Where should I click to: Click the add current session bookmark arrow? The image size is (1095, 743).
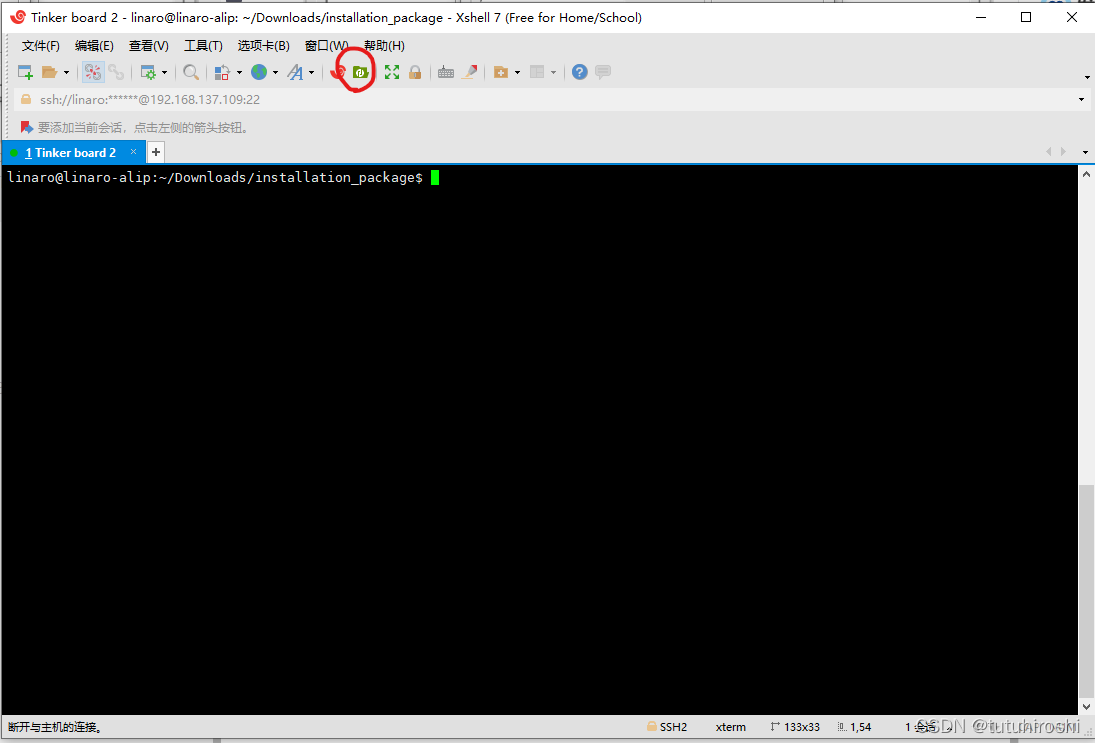(27, 128)
